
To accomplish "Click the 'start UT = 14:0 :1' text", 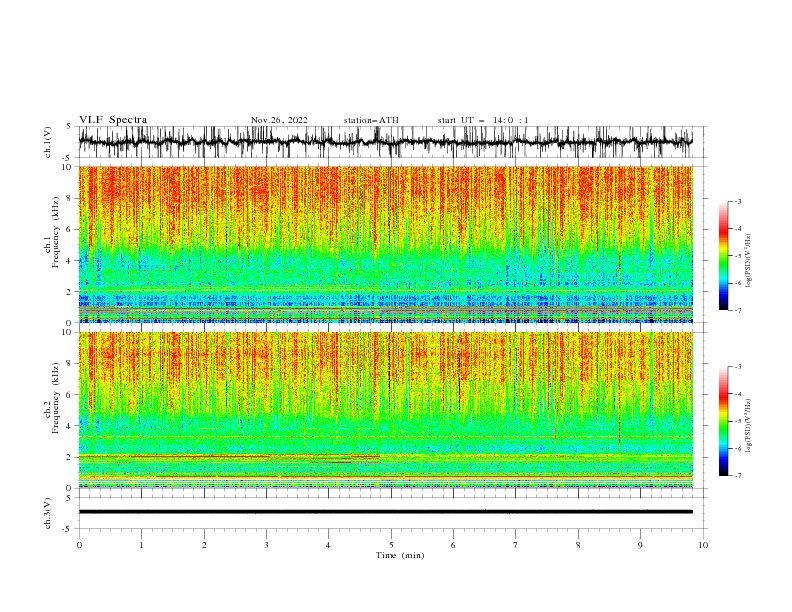I will 483,120.
